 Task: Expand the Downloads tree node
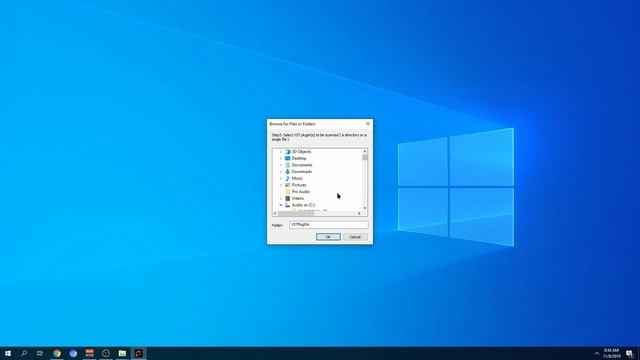[x=281, y=172]
